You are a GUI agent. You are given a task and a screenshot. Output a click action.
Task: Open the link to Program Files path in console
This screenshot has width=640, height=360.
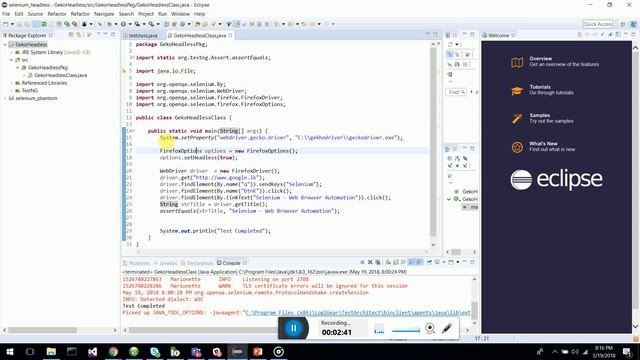[x=358, y=313]
